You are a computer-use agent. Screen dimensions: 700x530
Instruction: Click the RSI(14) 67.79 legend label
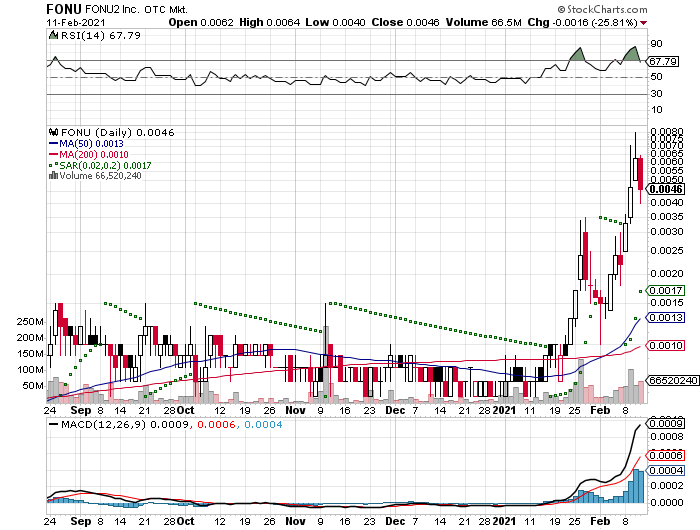pyautogui.click(x=101, y=35)
